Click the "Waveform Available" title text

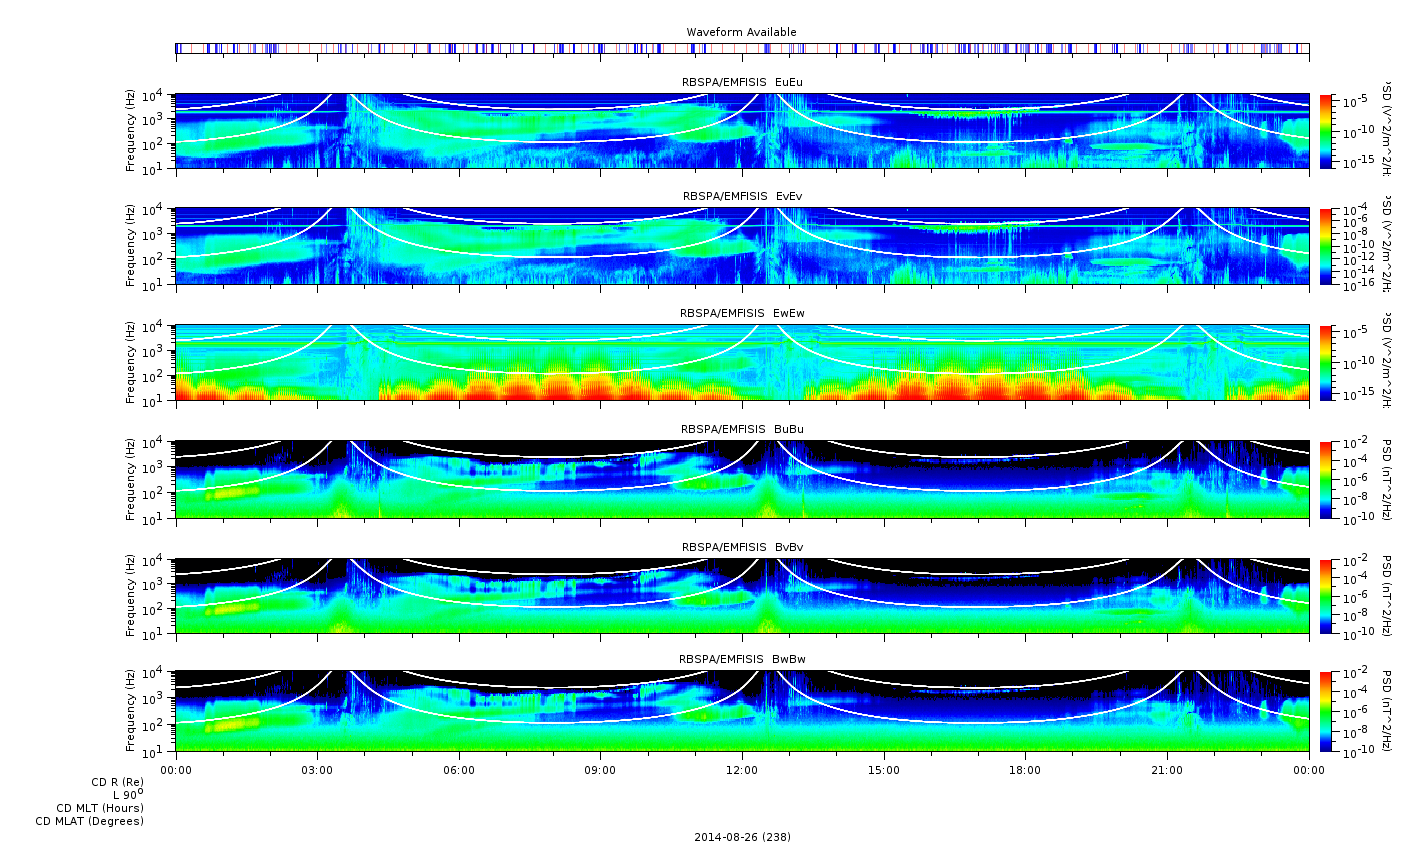tap(741, 32)
